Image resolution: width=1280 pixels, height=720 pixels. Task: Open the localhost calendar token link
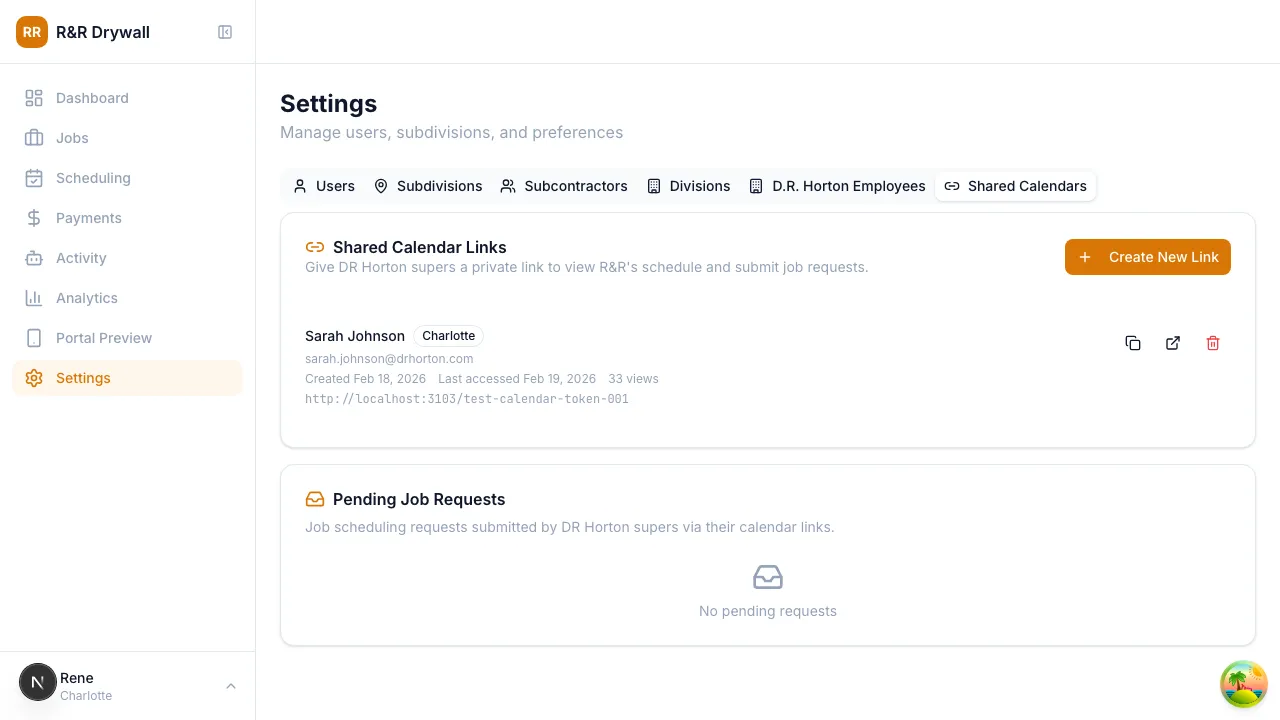466,399
